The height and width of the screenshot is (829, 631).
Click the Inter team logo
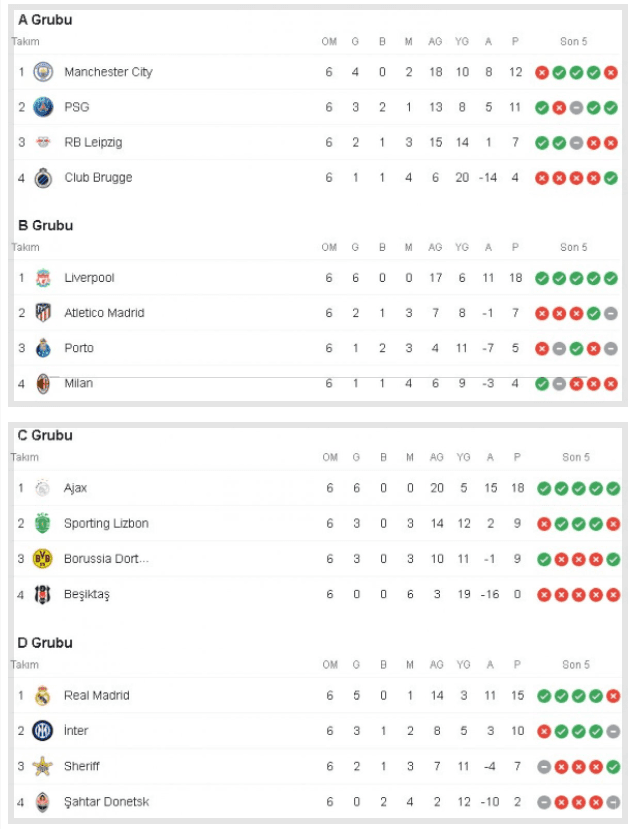point(43,731)
